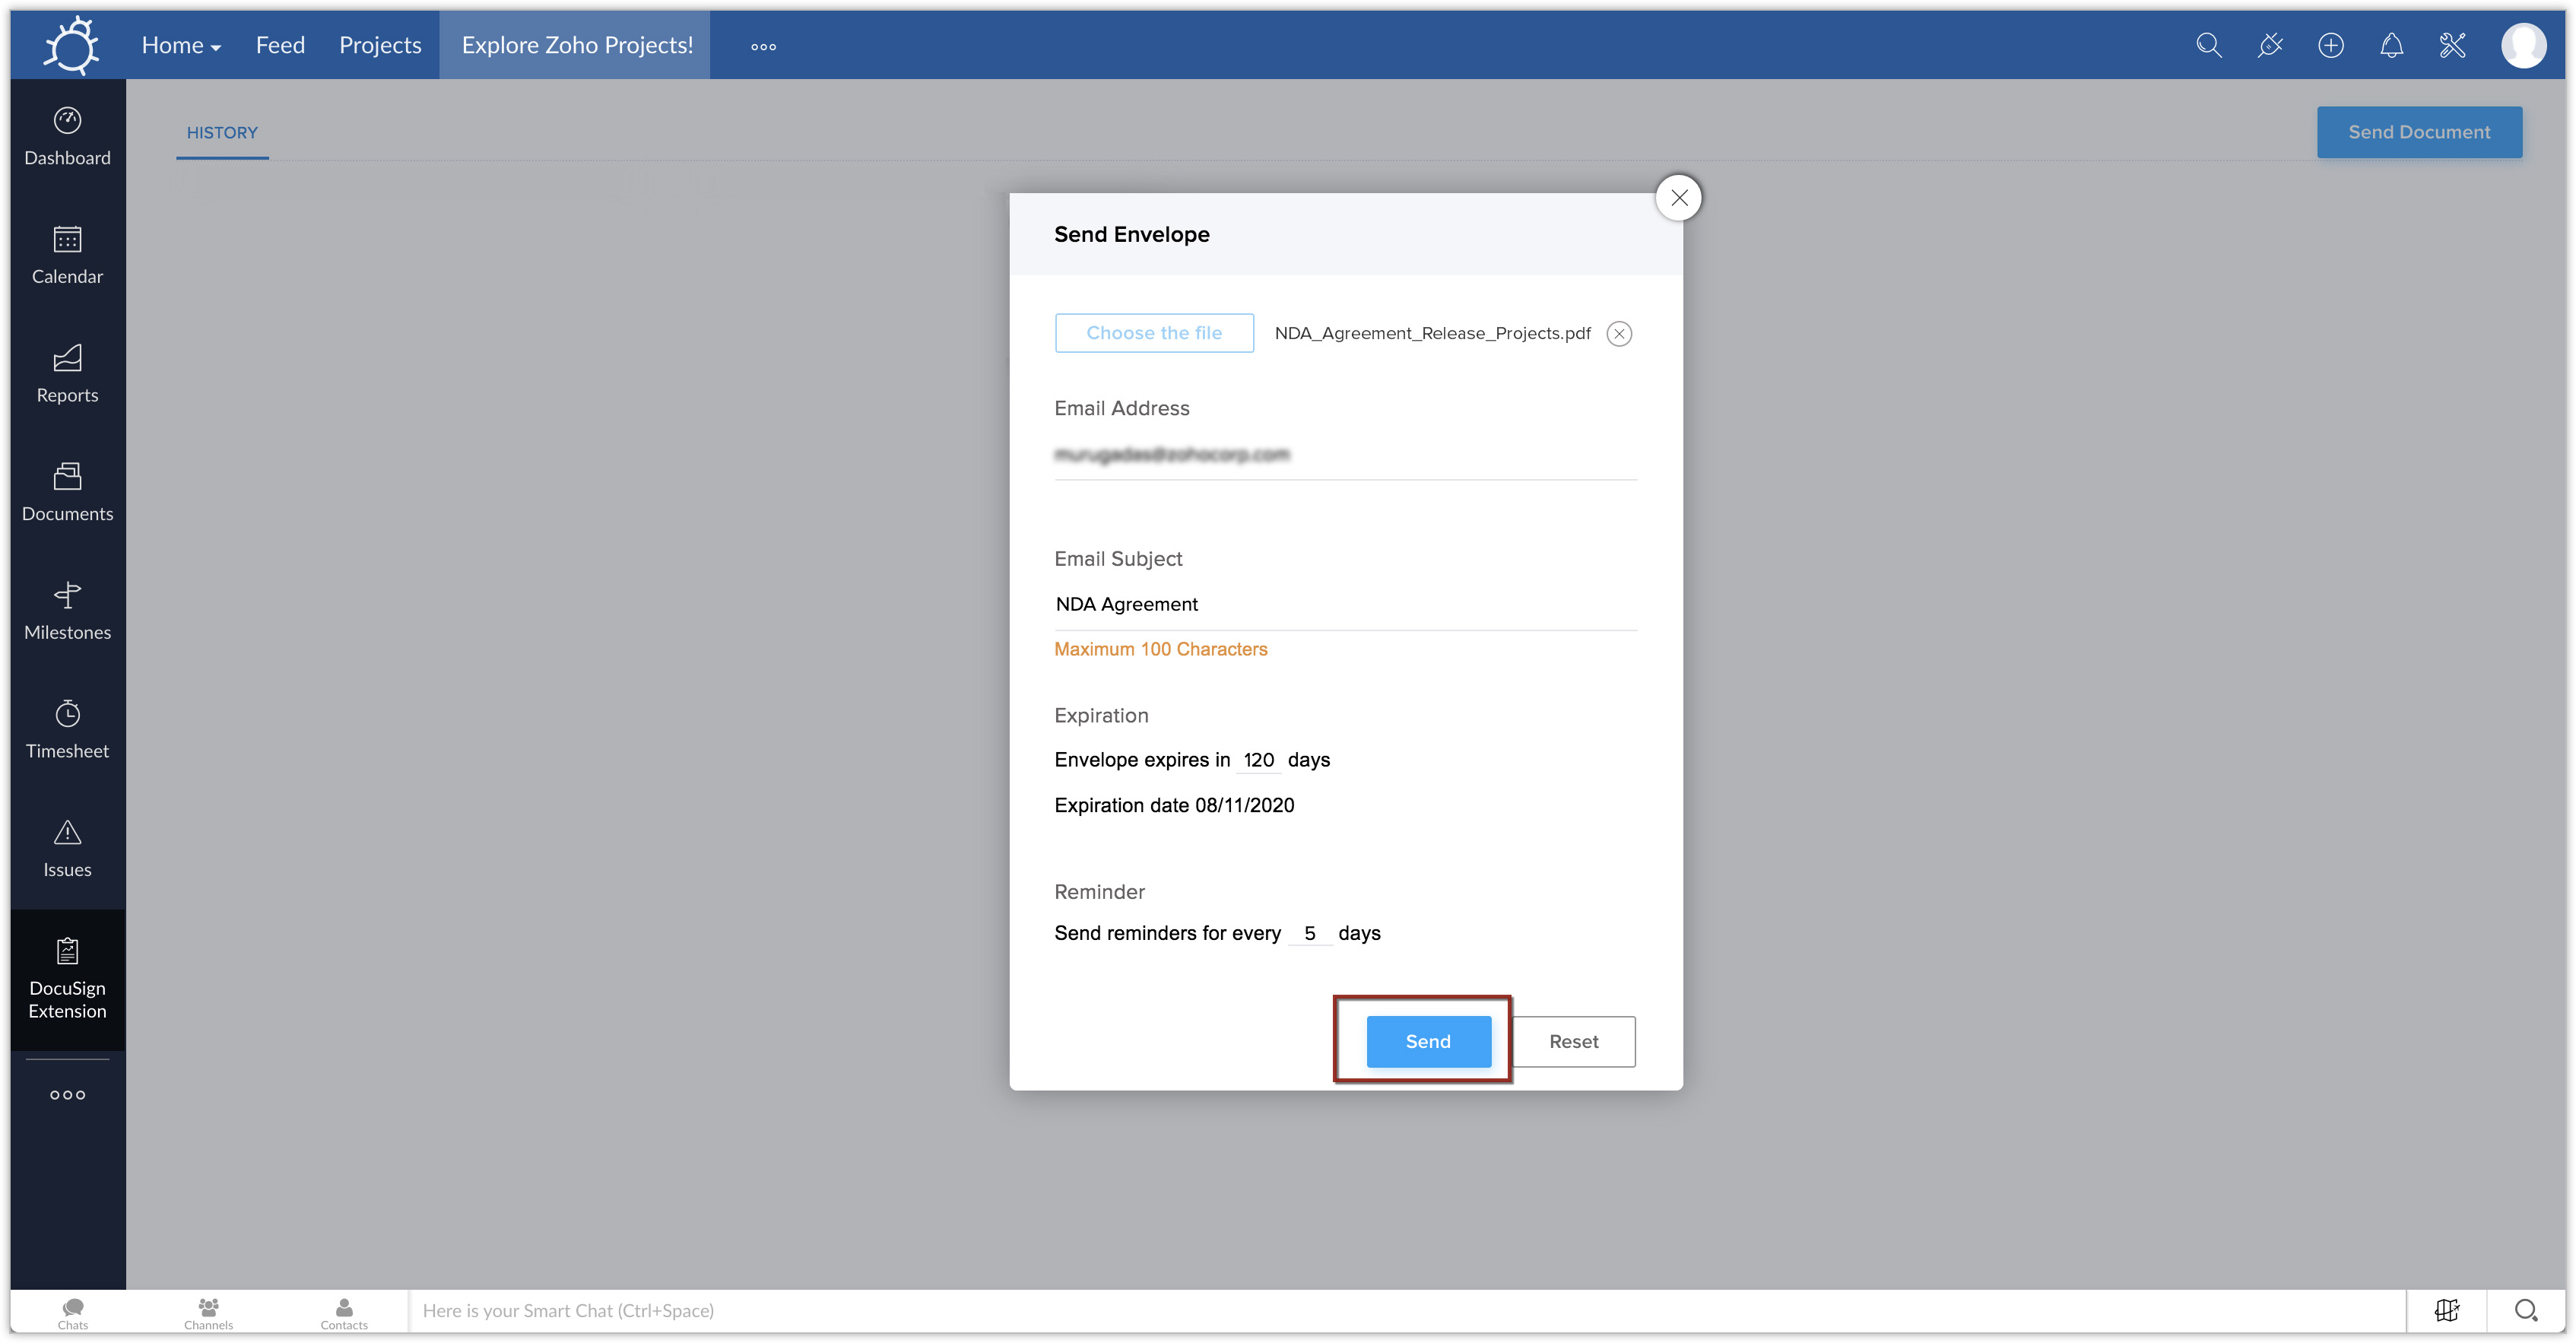Close the Send Envelope dialog
The image size is (2576, 1343).
coord(1678,198)
